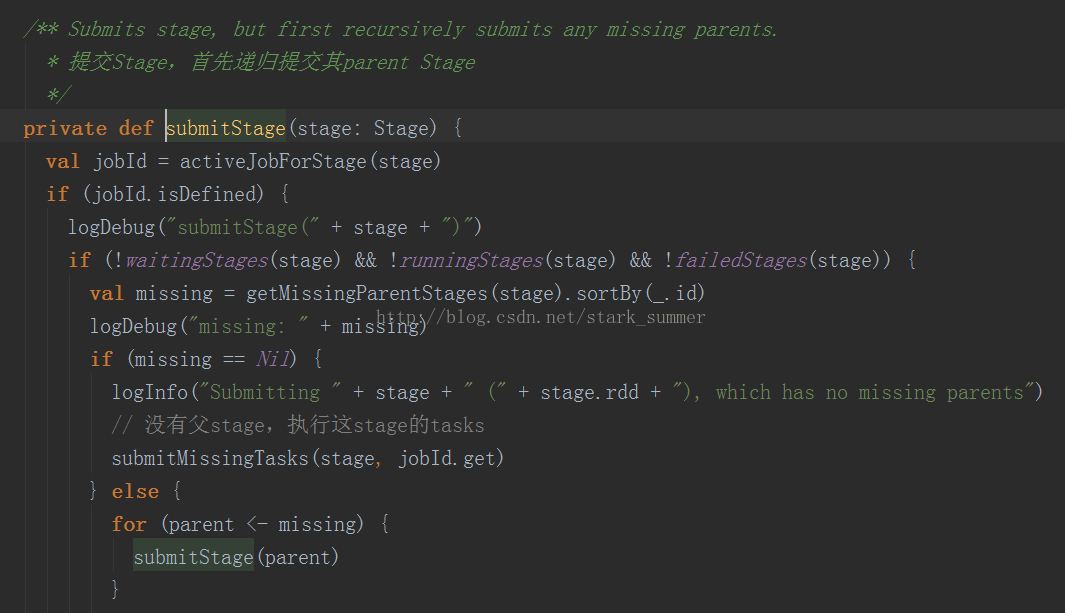Click the logInfo function call
The image size is (1065, 613).
click(x=149, y=392)
